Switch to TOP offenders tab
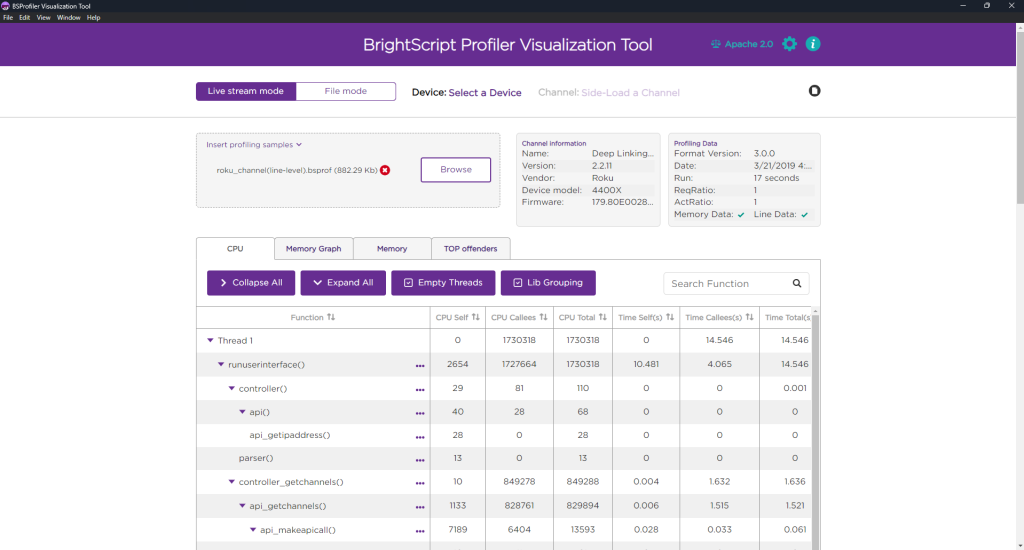1024x550 pixels. 470,249
